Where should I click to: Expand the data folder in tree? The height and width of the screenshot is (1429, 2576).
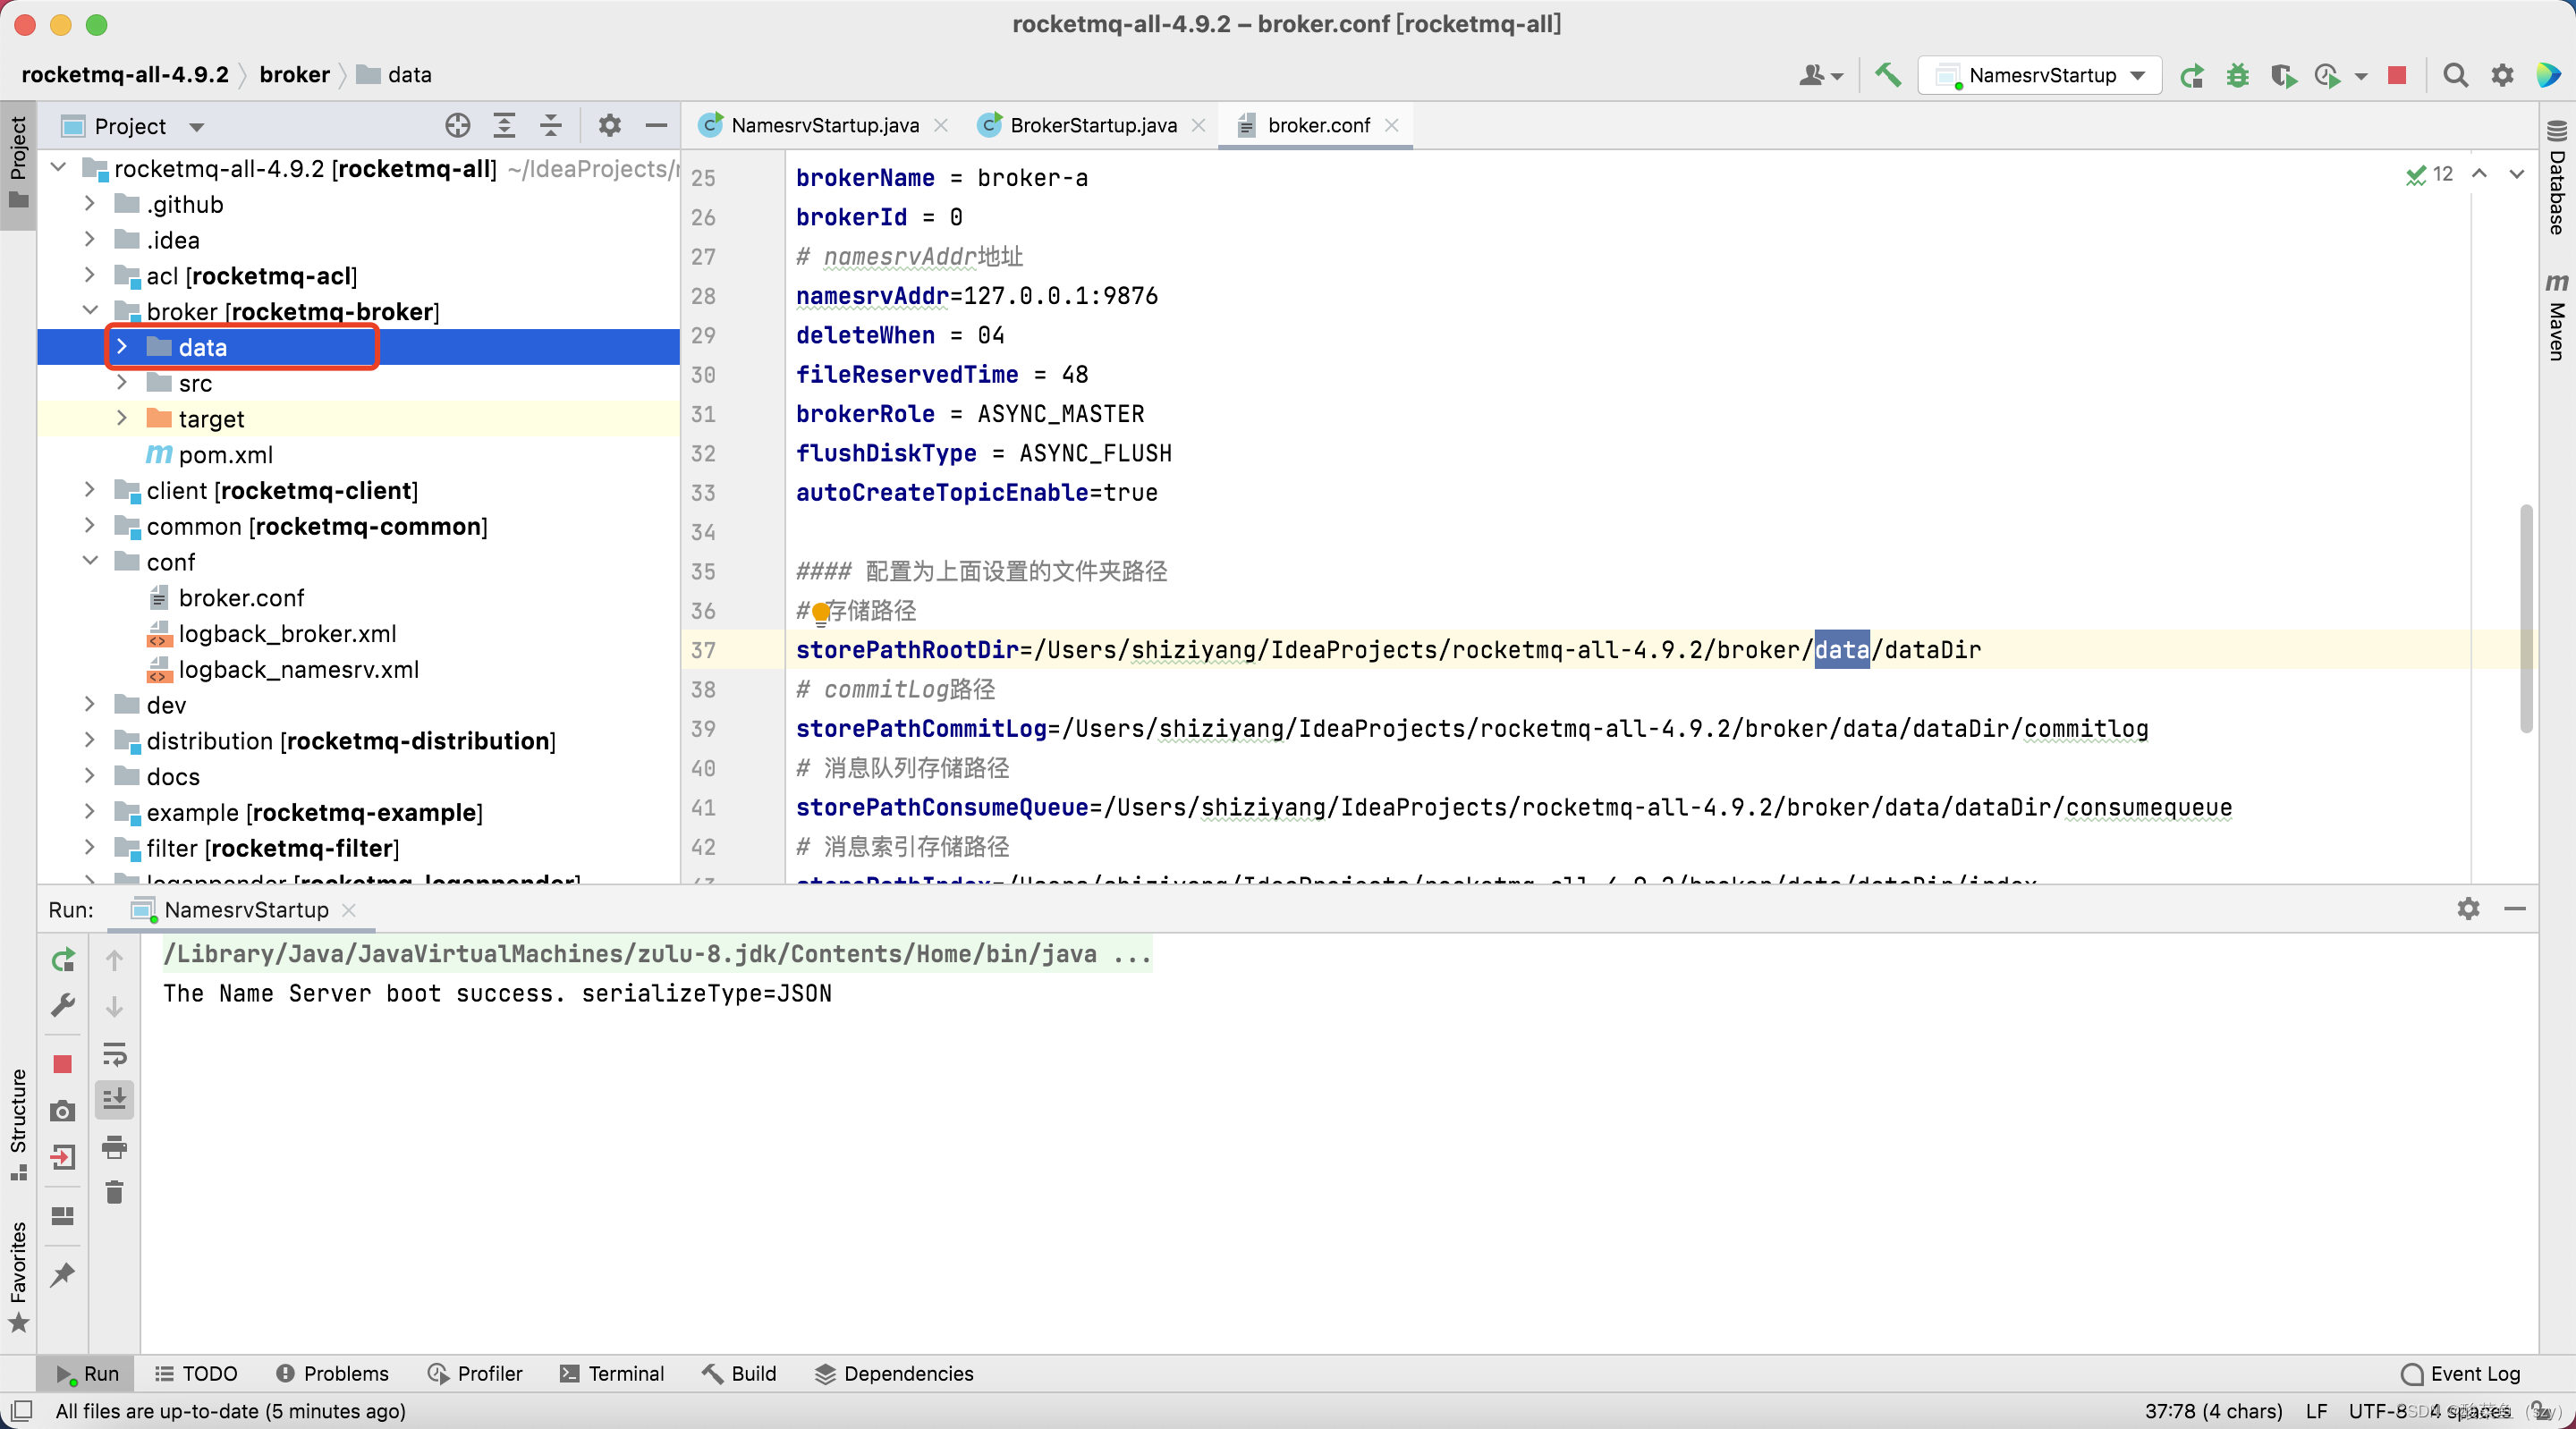tap(122, 347)
